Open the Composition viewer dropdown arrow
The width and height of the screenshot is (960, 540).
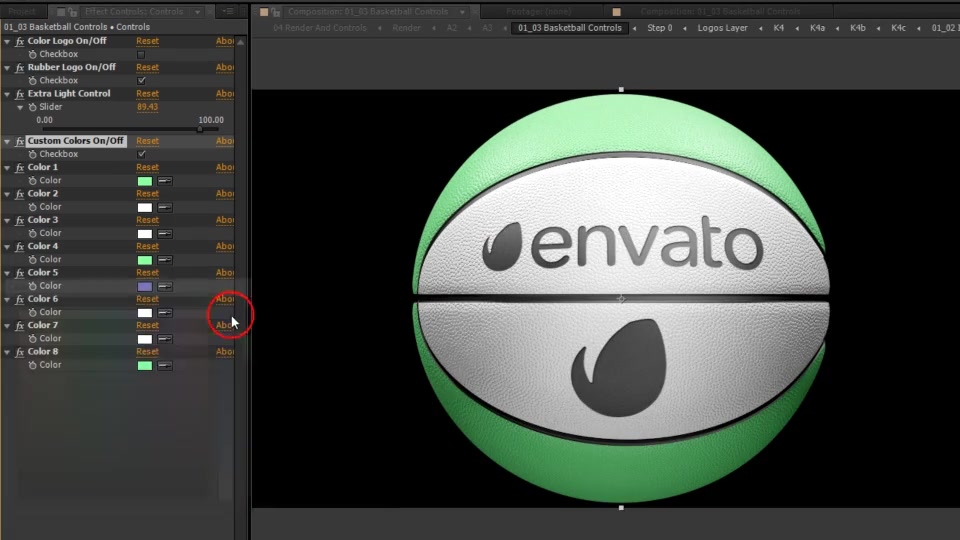(x=462, y=12)
